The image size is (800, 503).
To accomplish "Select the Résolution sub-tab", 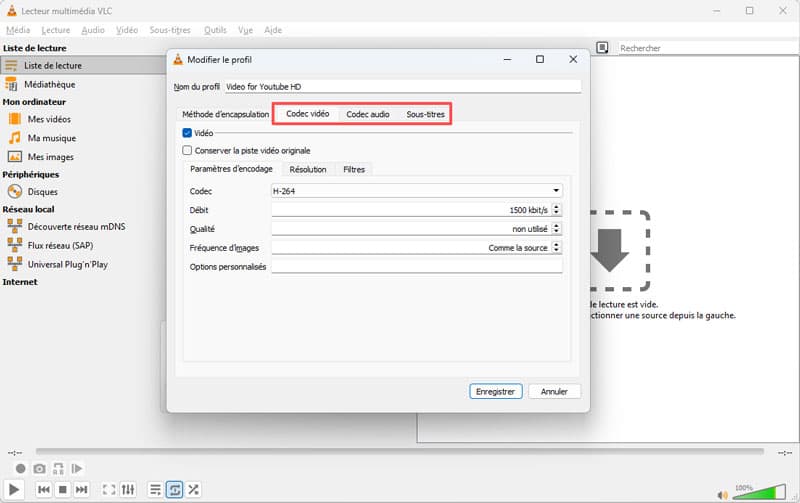I will coord(307,169).
